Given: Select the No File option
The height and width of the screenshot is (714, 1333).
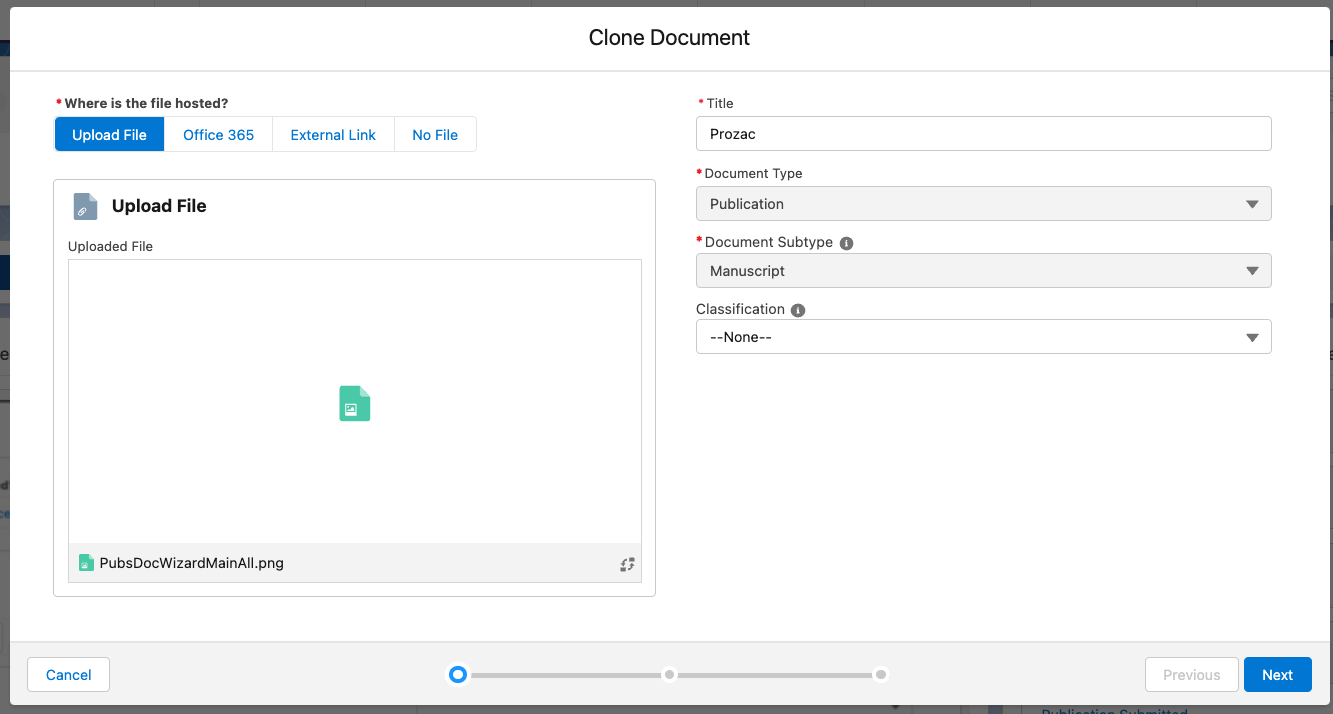Looking at the screenshot, I should [435, 135].
